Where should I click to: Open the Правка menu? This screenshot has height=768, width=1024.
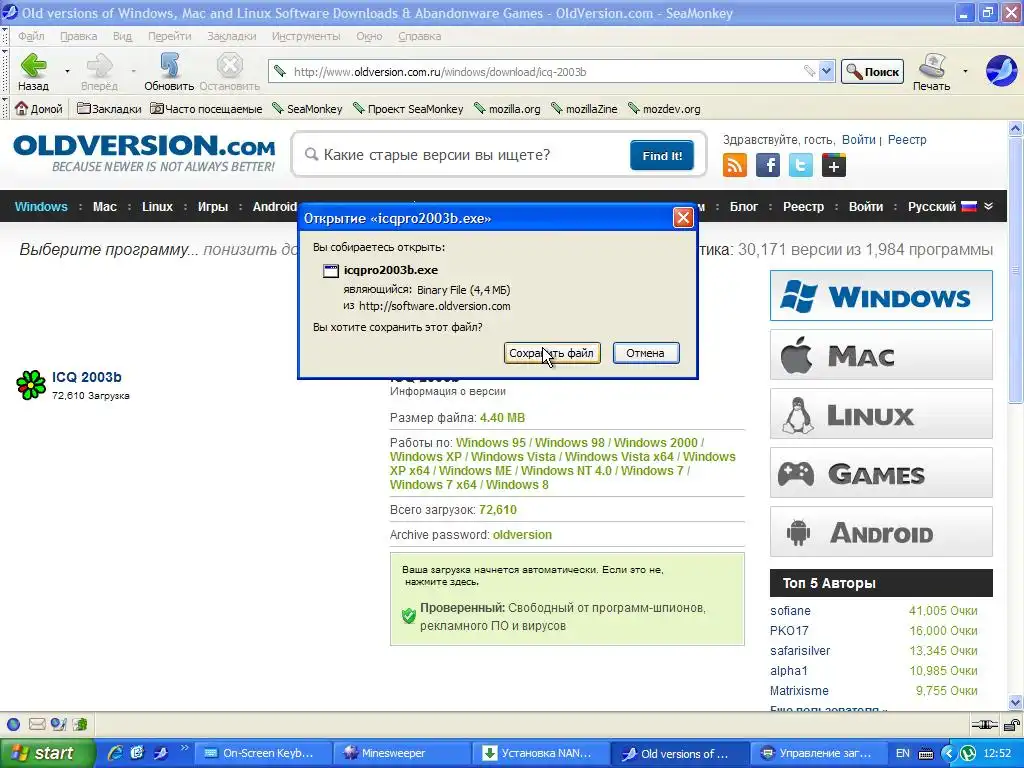click(78, 36)
